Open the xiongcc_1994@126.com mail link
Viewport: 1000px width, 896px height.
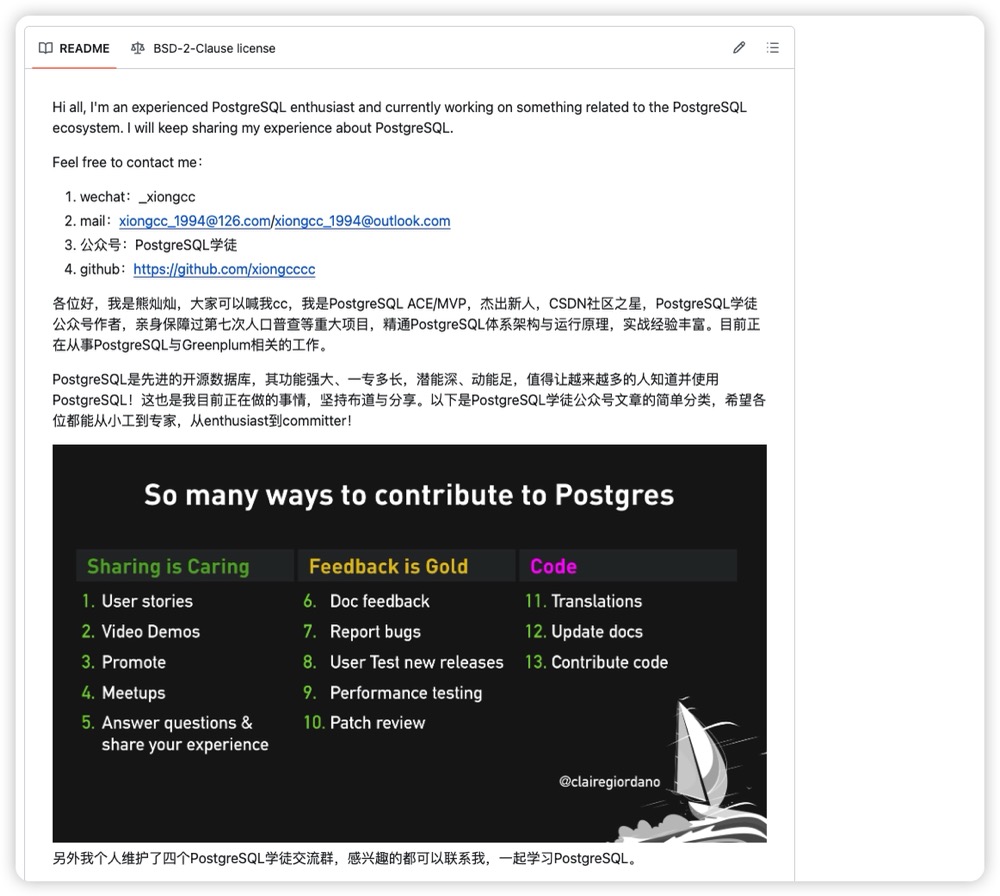point(195,221)
